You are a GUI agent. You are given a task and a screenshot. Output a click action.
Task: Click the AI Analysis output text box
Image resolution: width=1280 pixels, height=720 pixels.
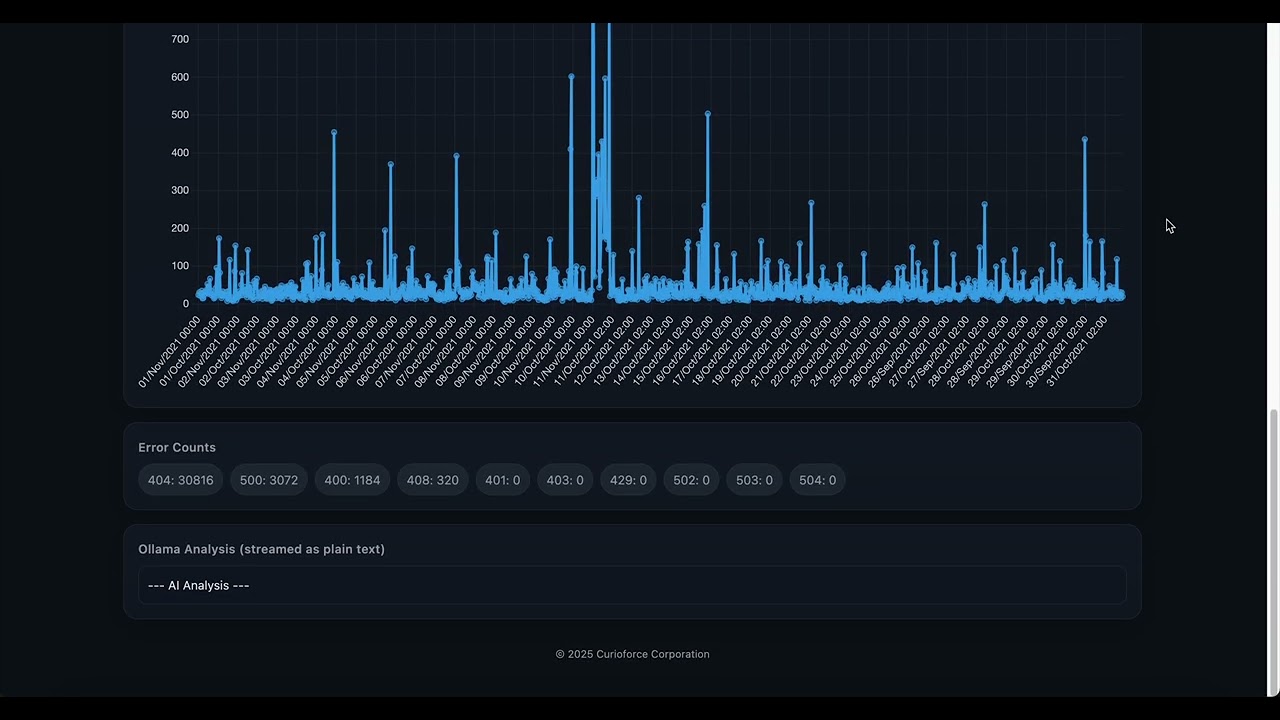tap(632, 585)
